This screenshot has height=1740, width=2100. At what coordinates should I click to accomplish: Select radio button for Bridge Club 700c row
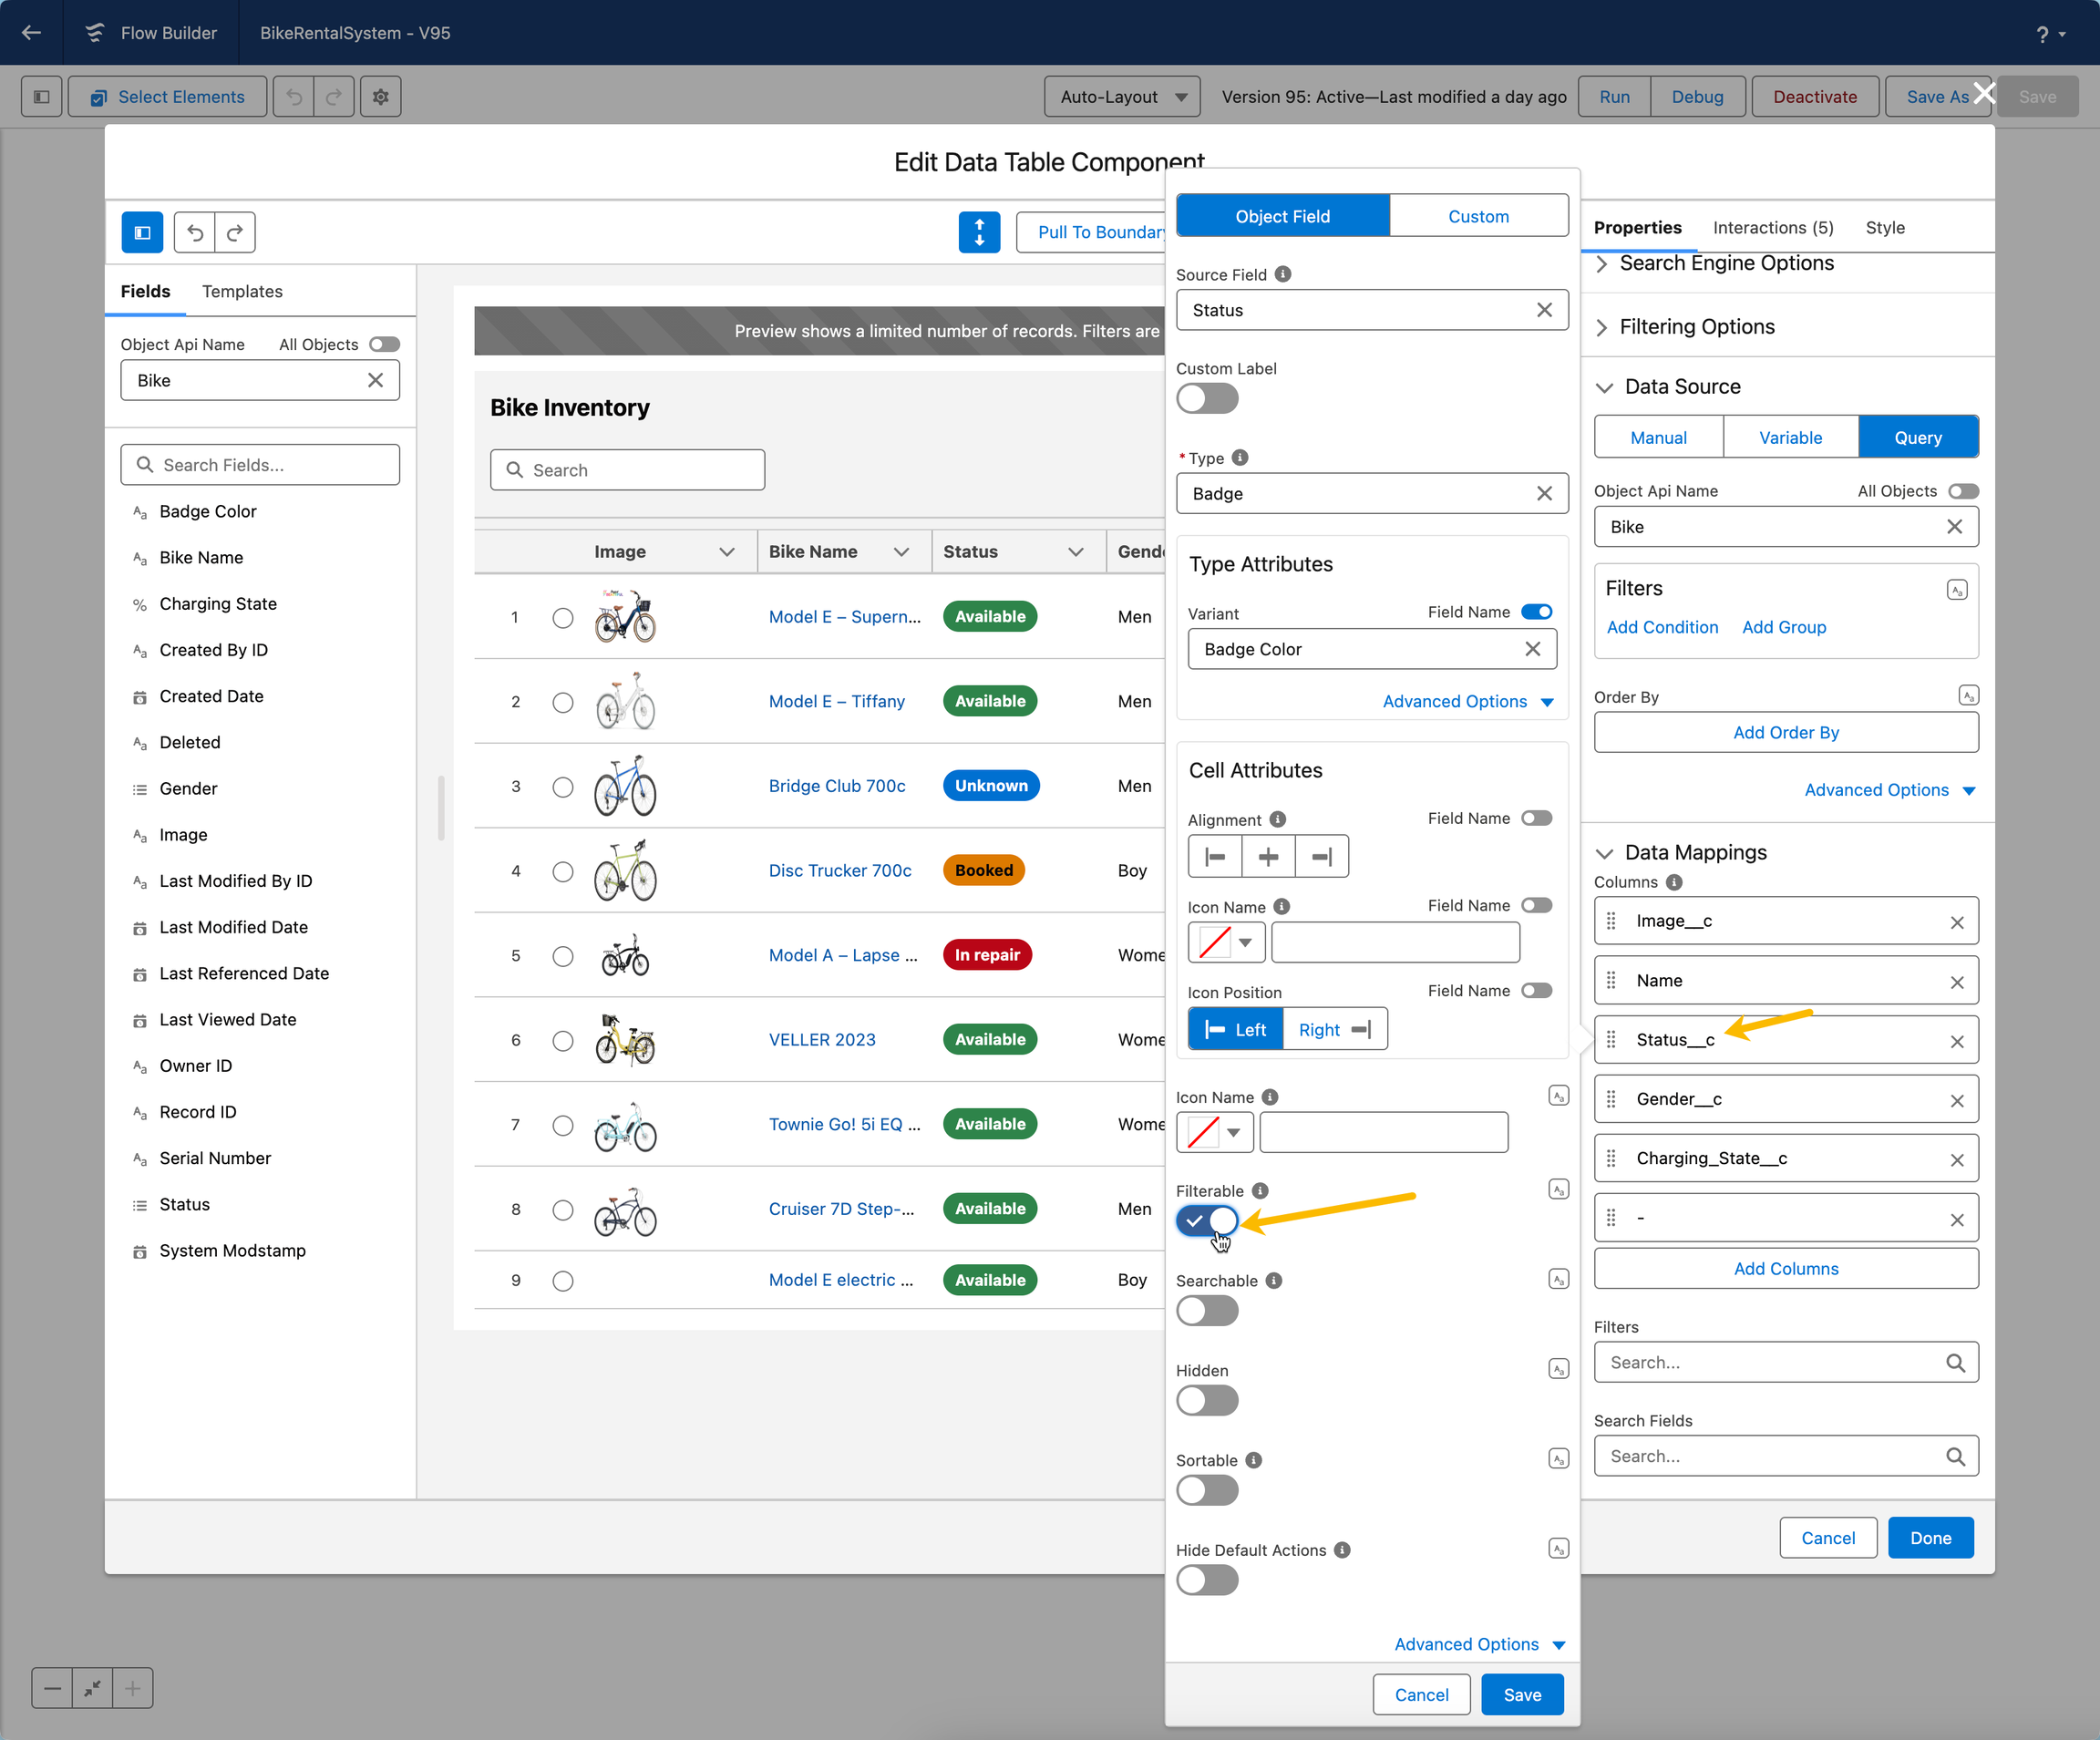tap(563, 787)
